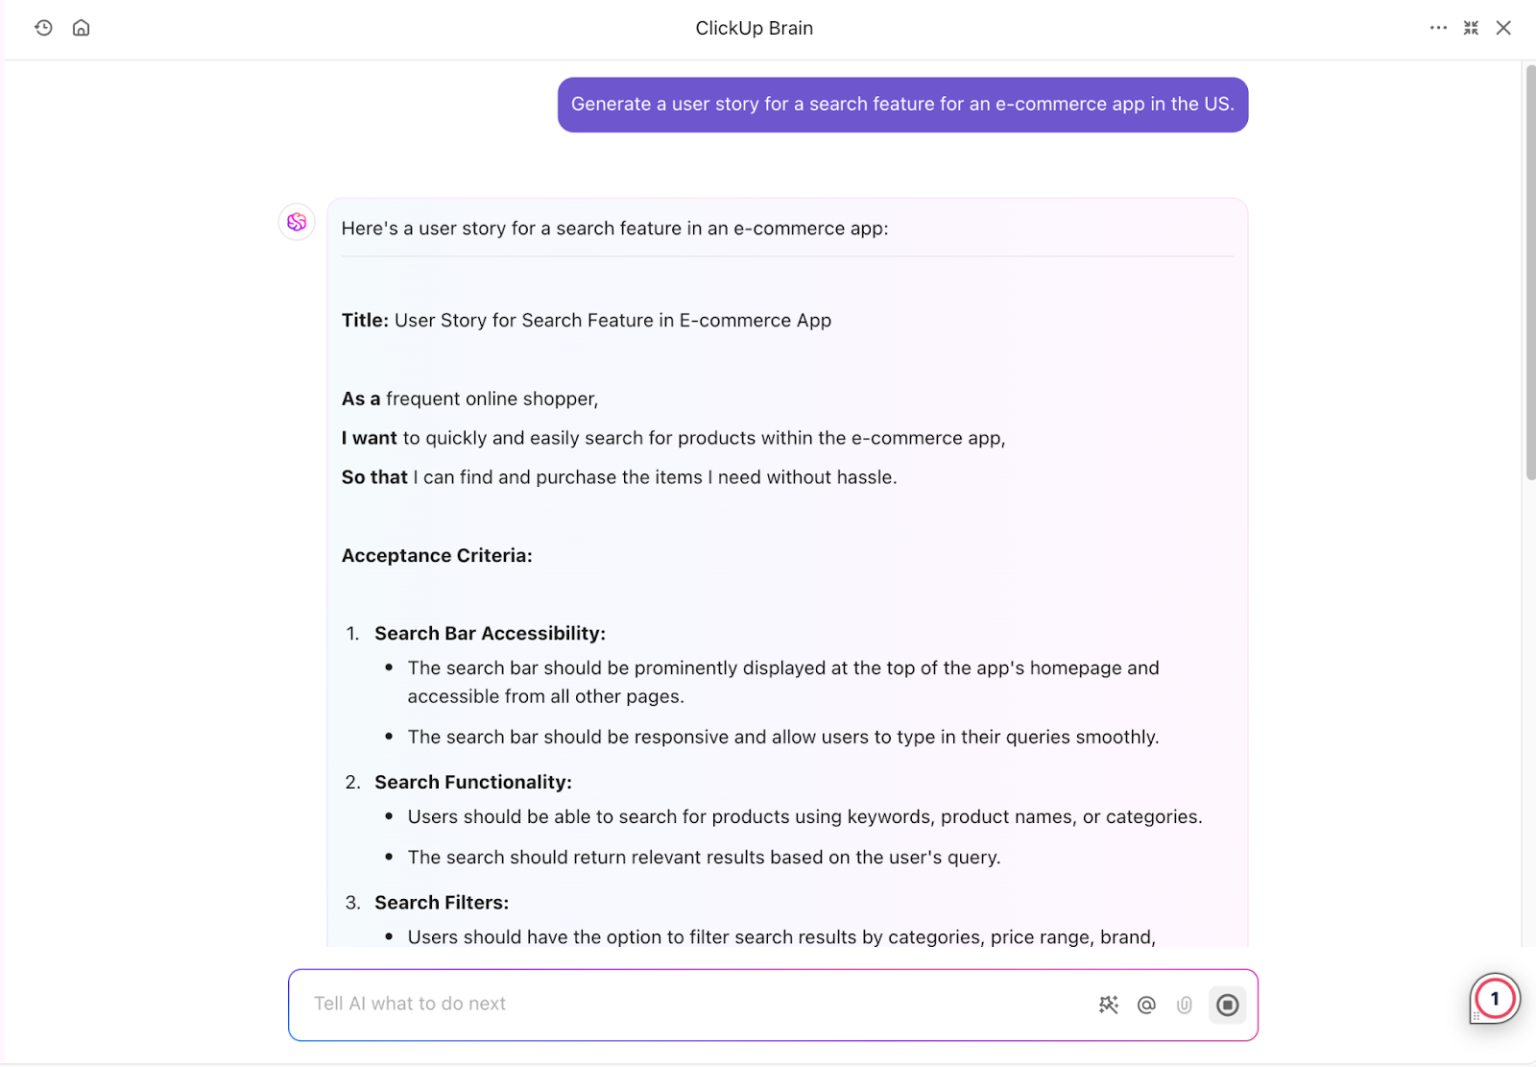
Task: Select the ClickUp Brain title label
Action: [x=754, y=28]
